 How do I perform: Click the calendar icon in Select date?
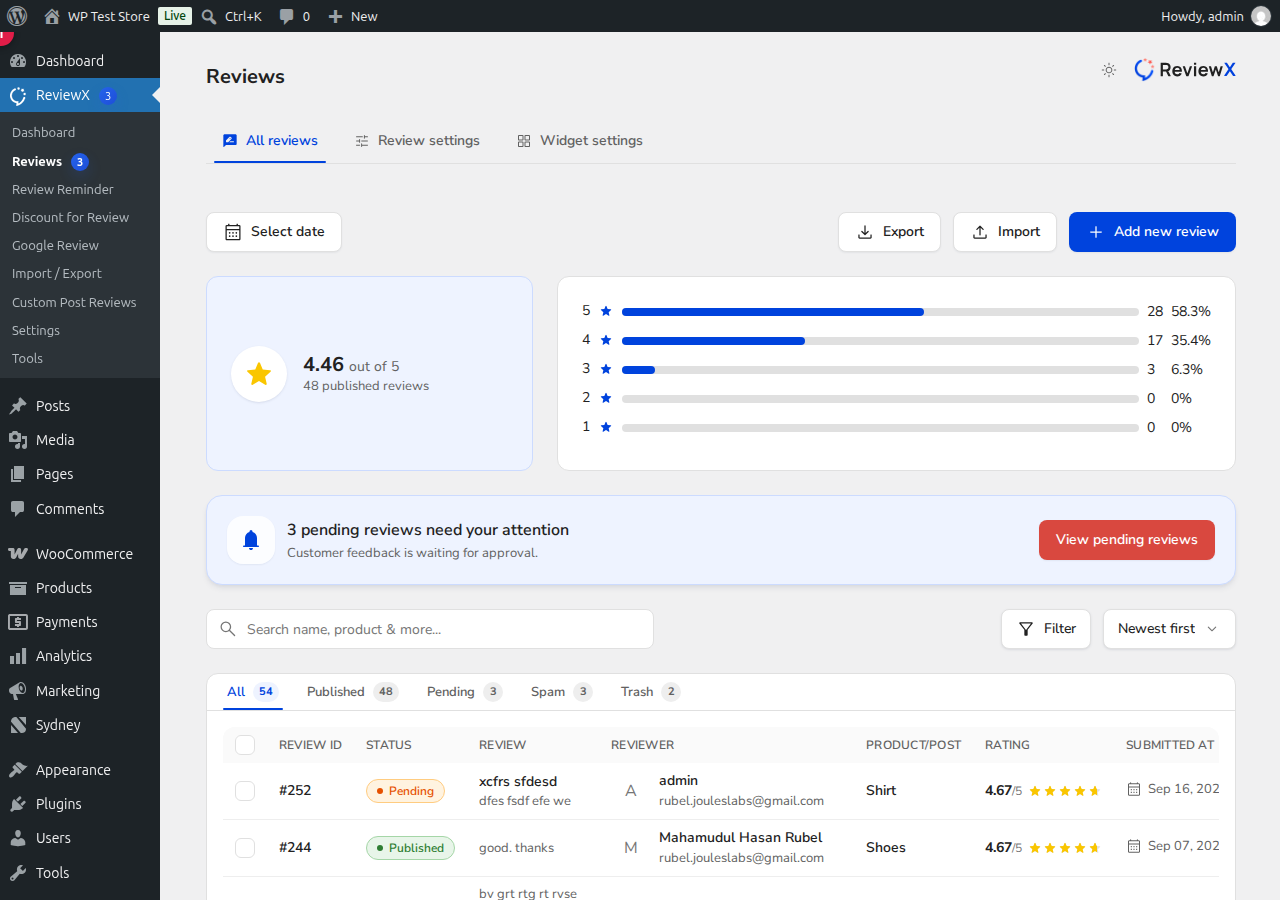pyautogui.click(x=233, y=232)
